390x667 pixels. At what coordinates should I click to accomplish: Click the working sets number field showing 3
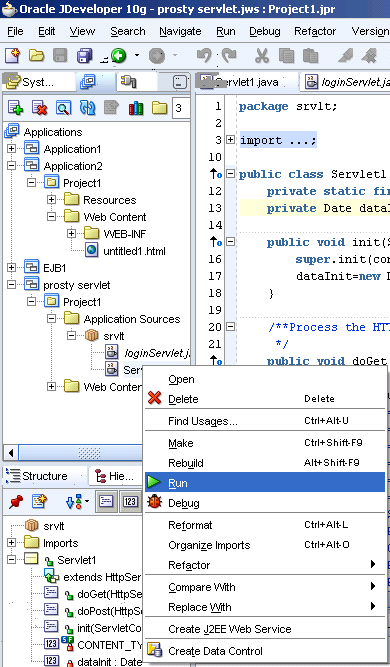click(x=181, y=108)
